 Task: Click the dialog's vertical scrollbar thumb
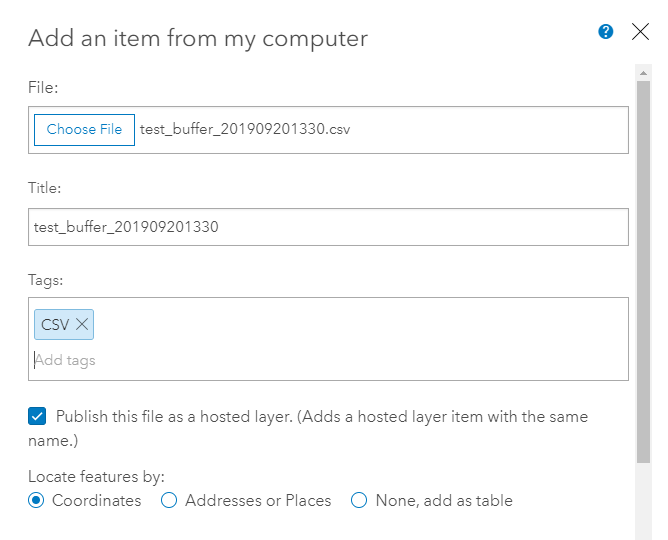tap(644, 260)
